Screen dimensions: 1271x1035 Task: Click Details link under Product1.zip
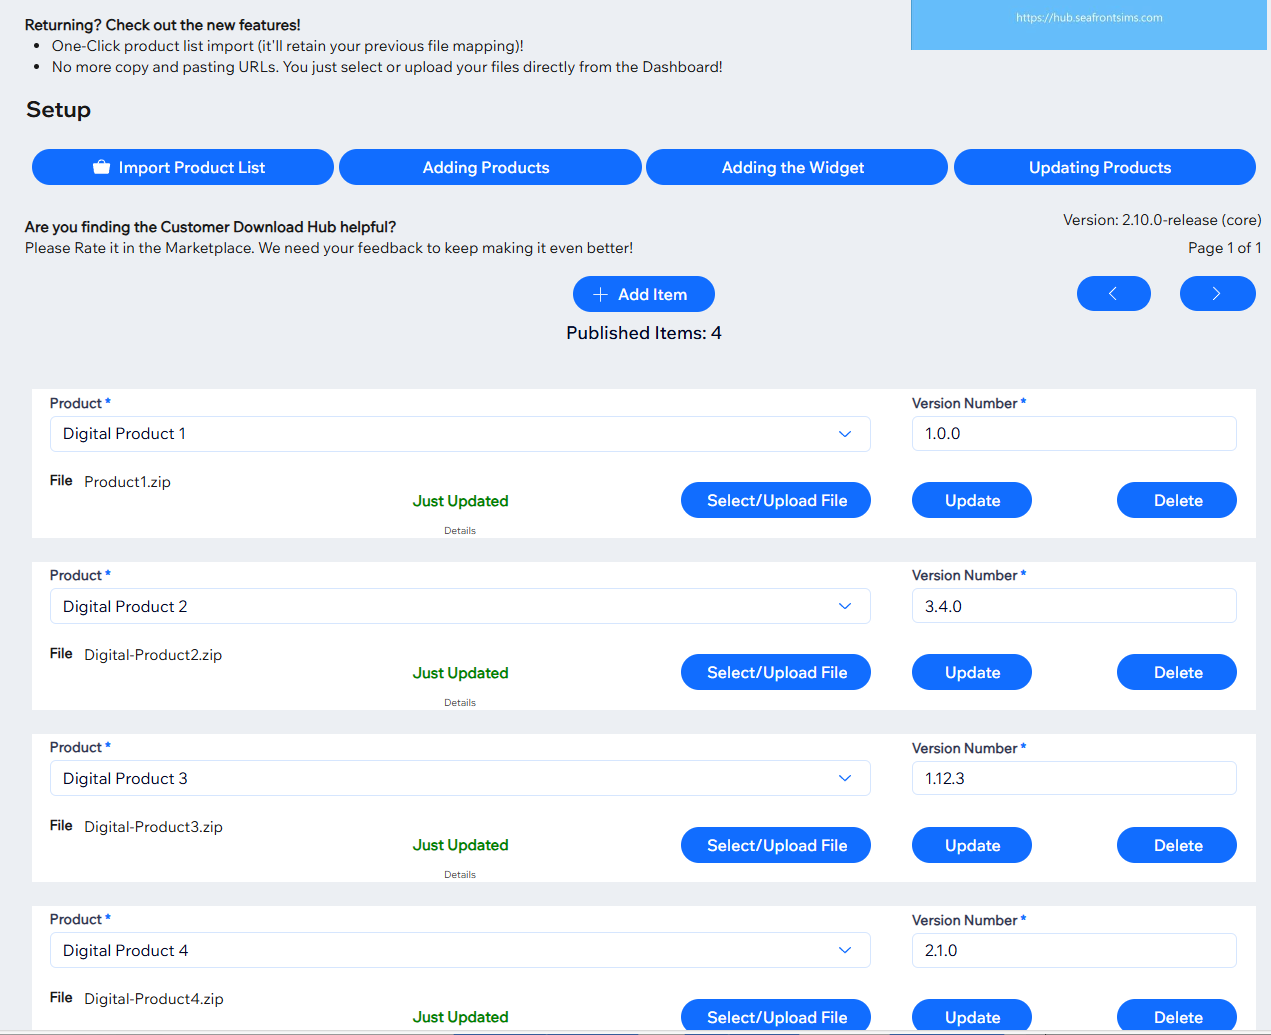[460, 531]
